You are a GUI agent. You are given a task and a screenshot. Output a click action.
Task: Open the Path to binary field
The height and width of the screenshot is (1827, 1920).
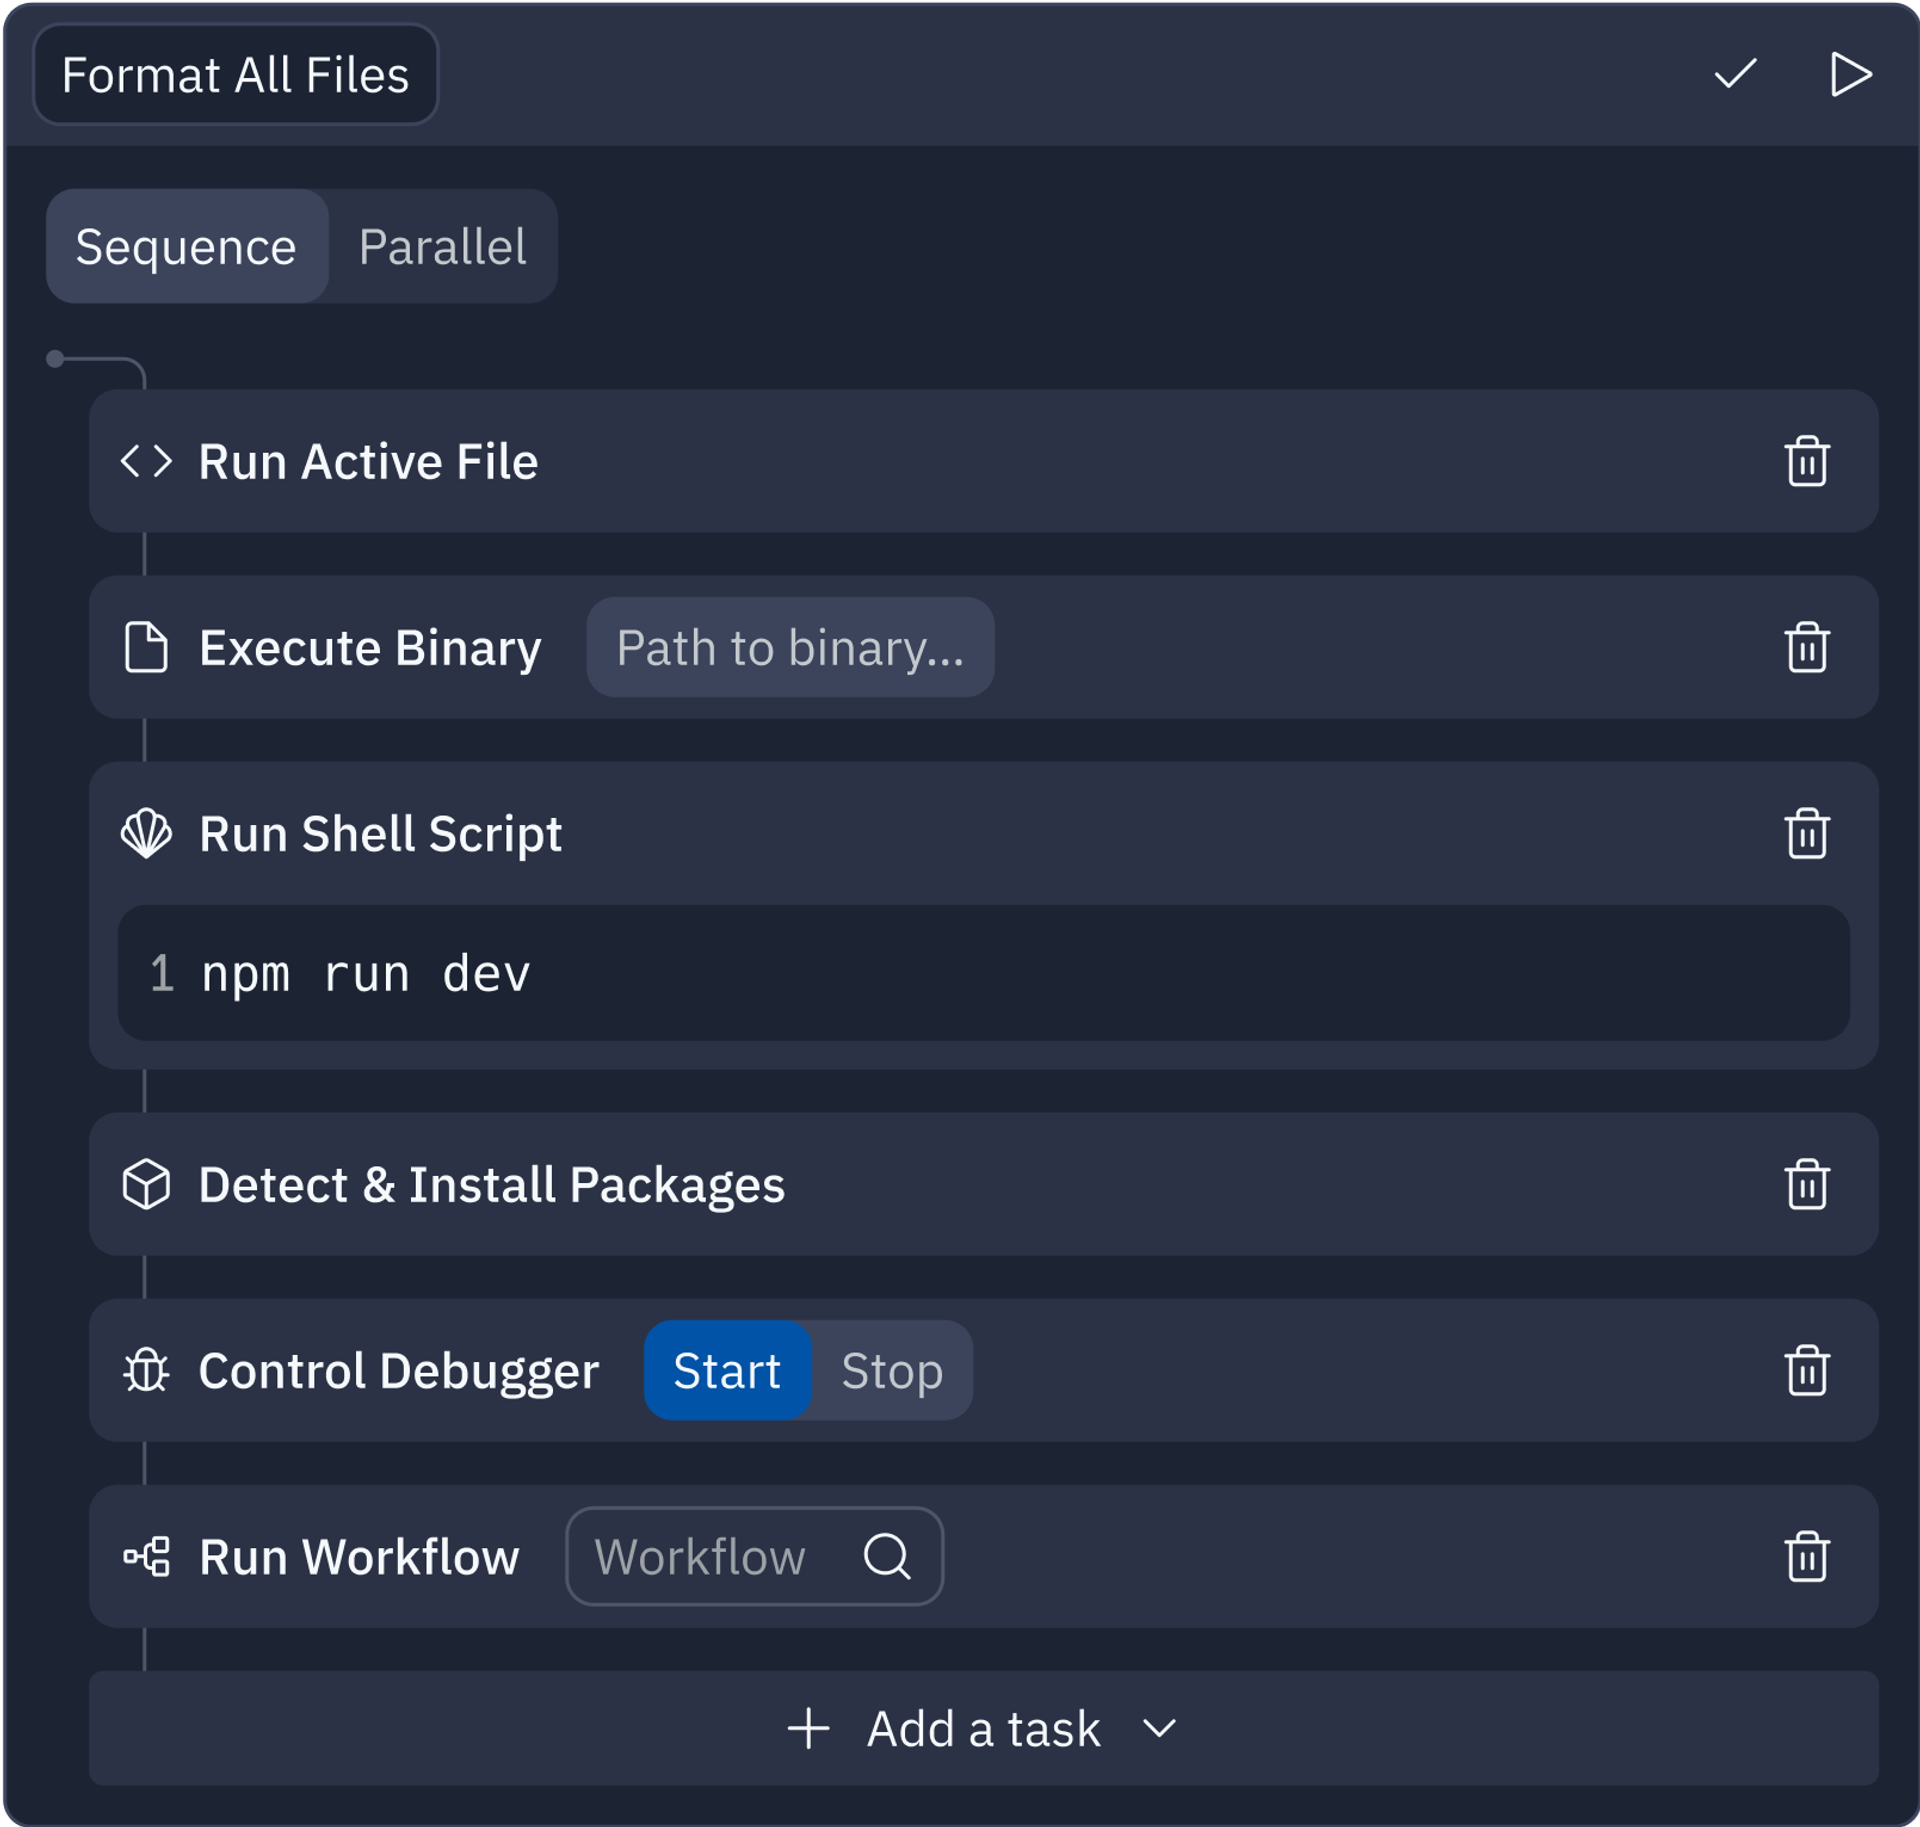click(790, 648)
